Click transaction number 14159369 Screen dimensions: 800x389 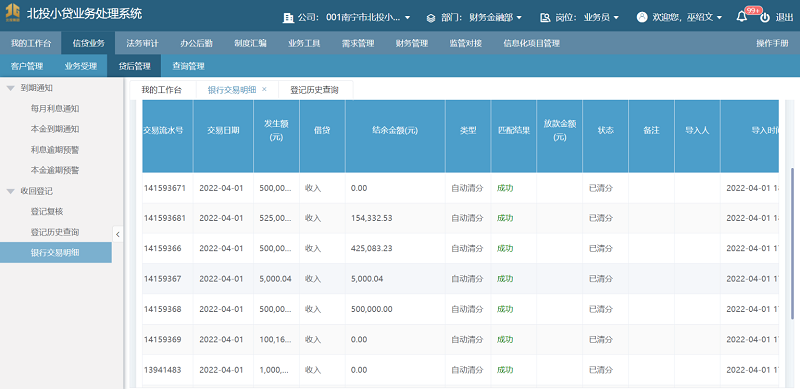pyautogui.click(x=162, y=339)
